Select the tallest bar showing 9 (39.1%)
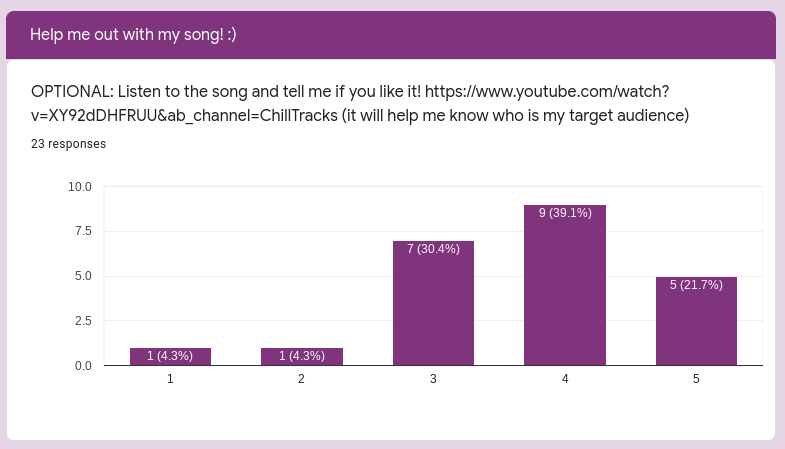The height and width of the screenshot is (449, 785). [565, 285]
